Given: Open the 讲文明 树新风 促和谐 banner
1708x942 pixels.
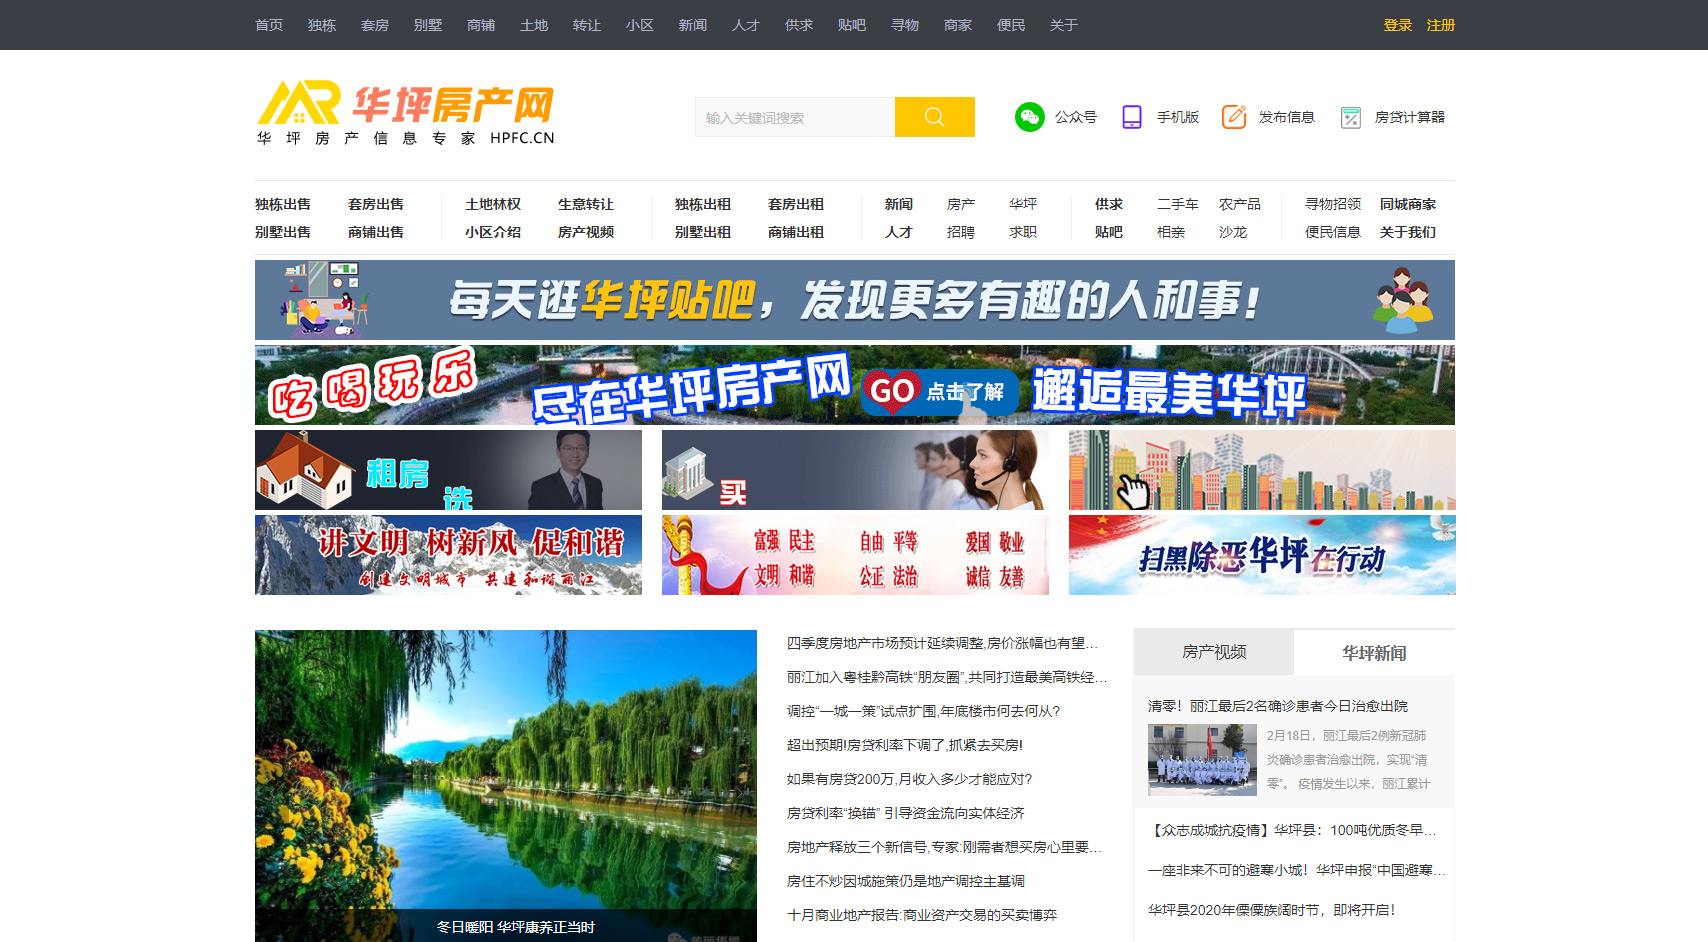Looking at the screenshot, I should coord(448,555).
